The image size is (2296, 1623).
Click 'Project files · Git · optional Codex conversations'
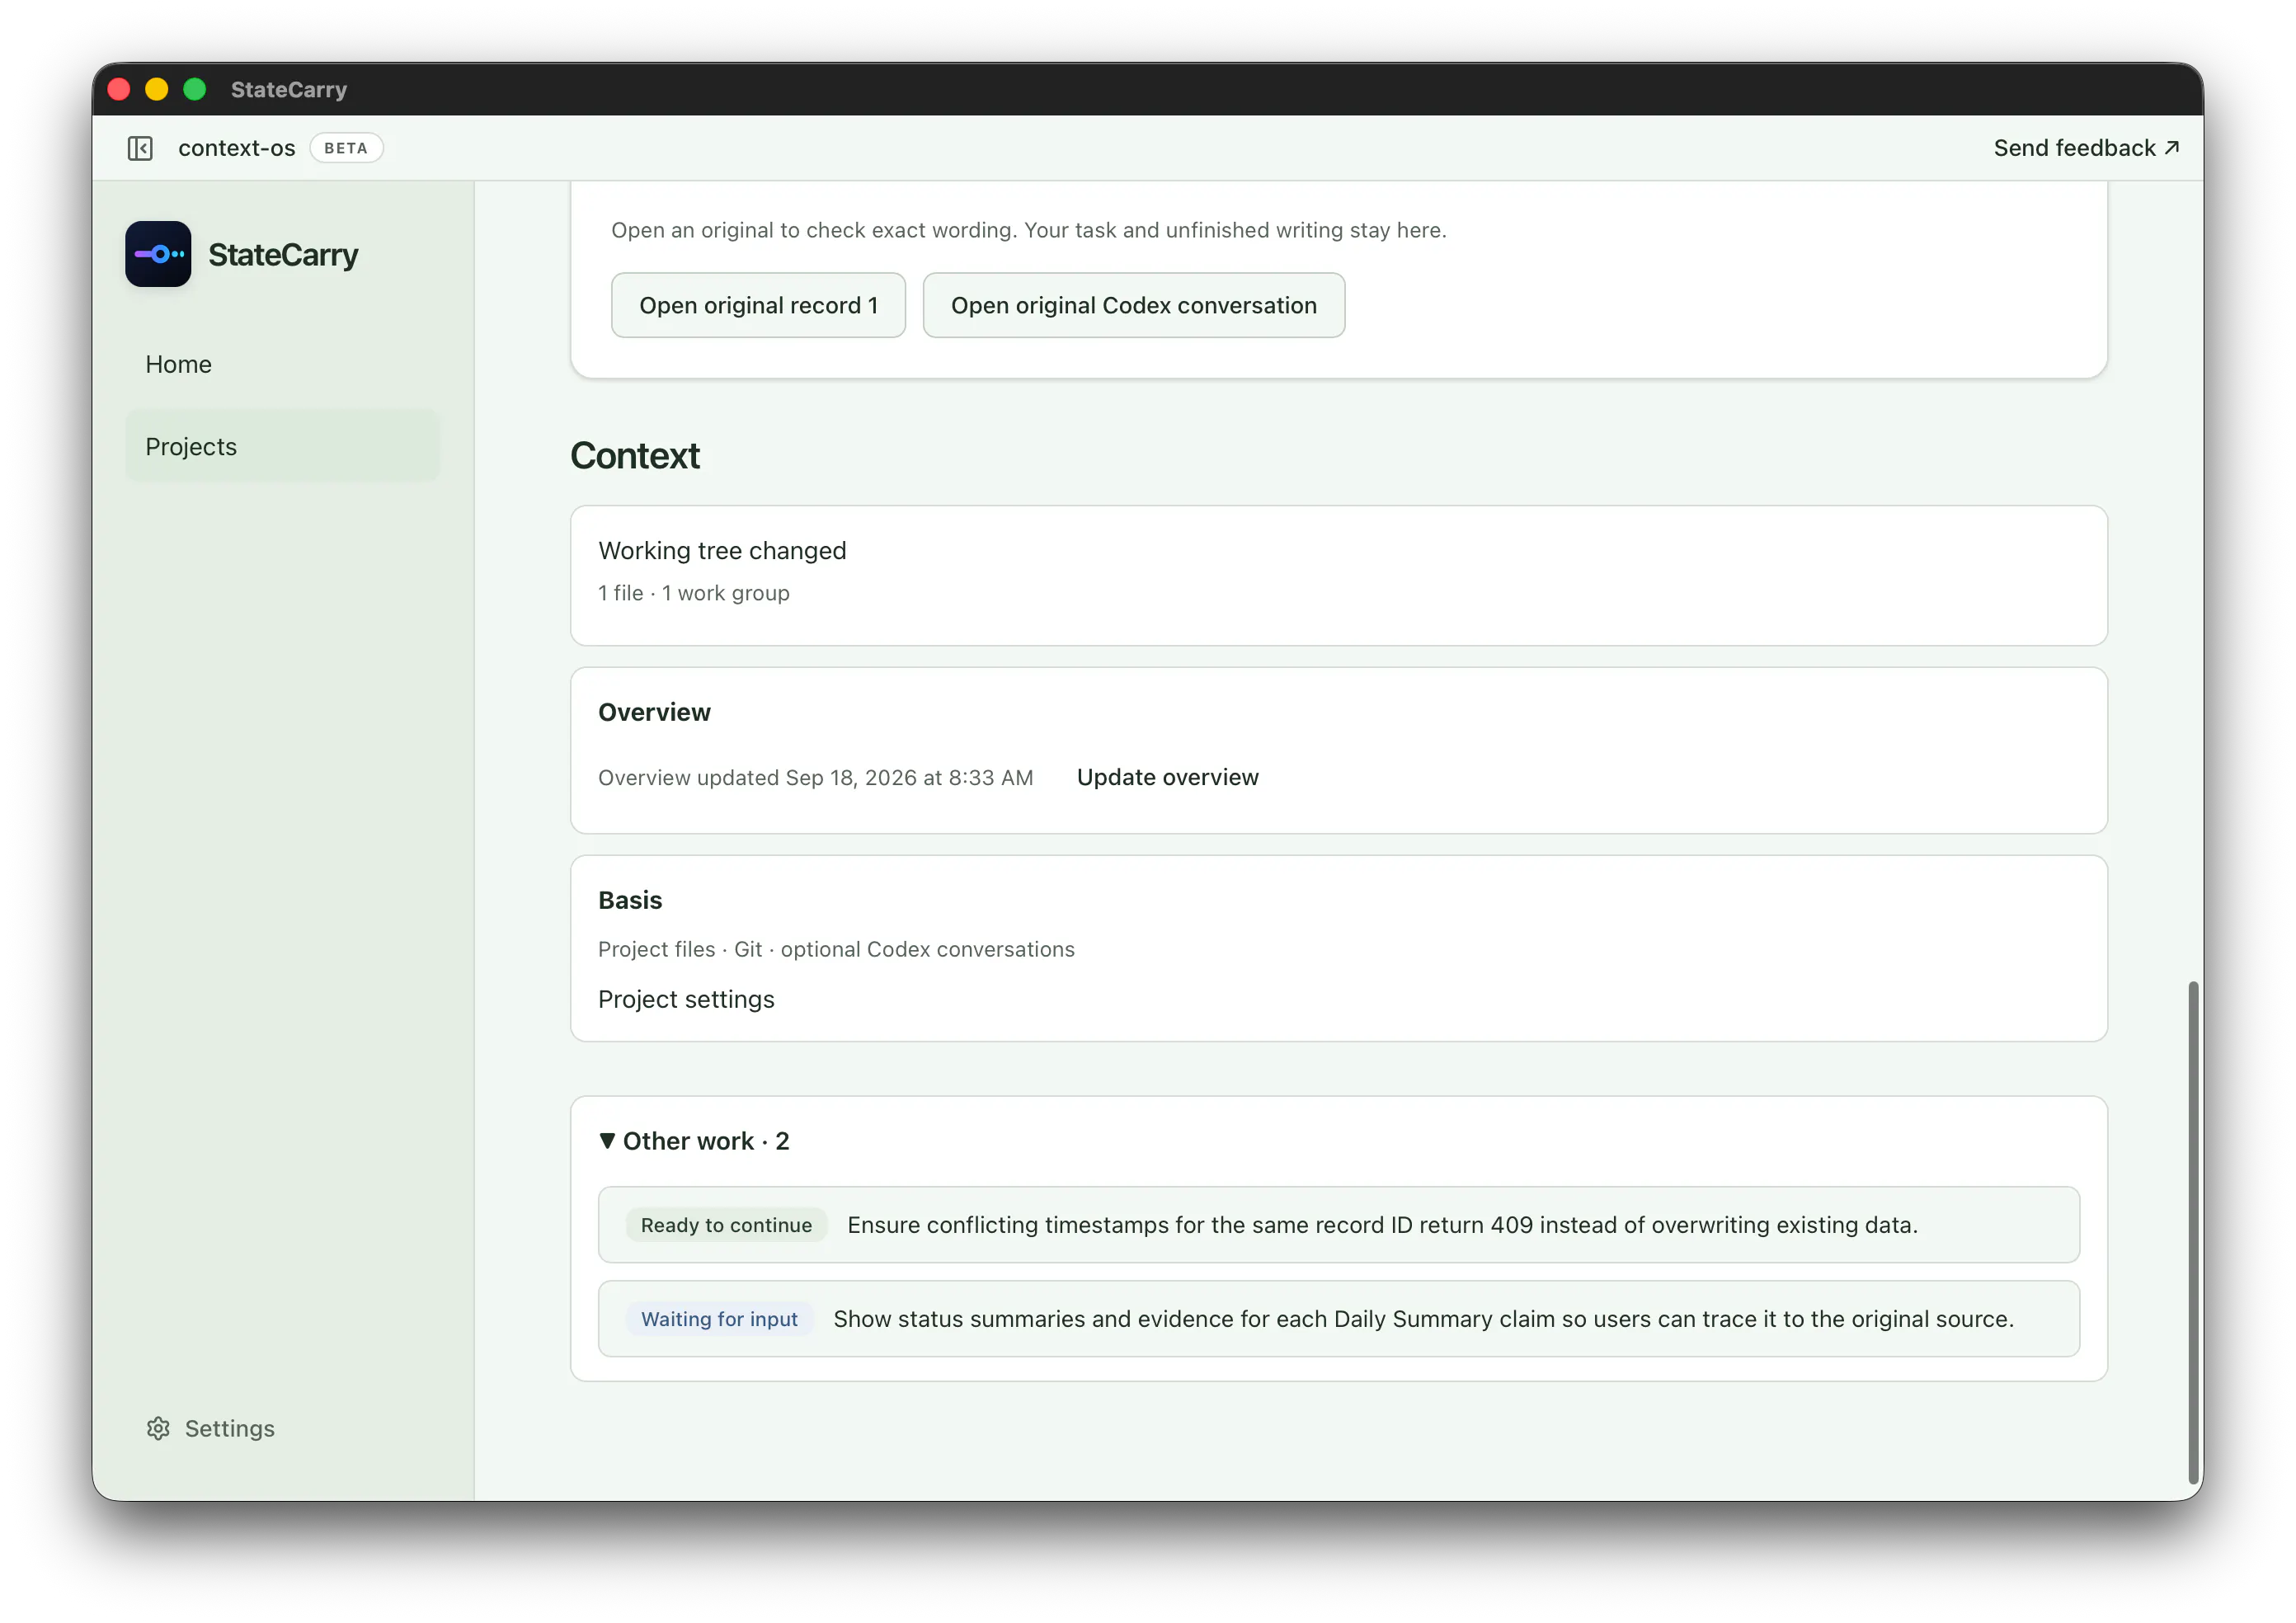(836, 949)
